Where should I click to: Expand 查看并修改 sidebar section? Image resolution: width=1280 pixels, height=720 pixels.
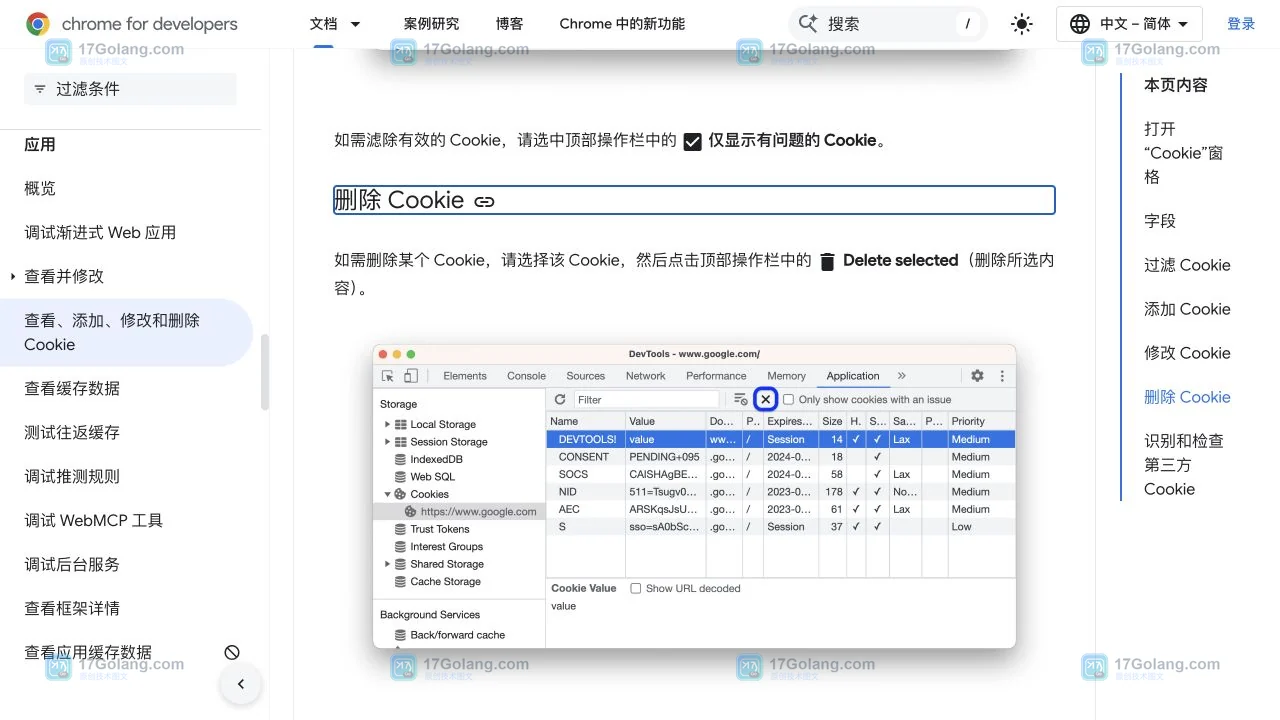(x=13, y=276)
